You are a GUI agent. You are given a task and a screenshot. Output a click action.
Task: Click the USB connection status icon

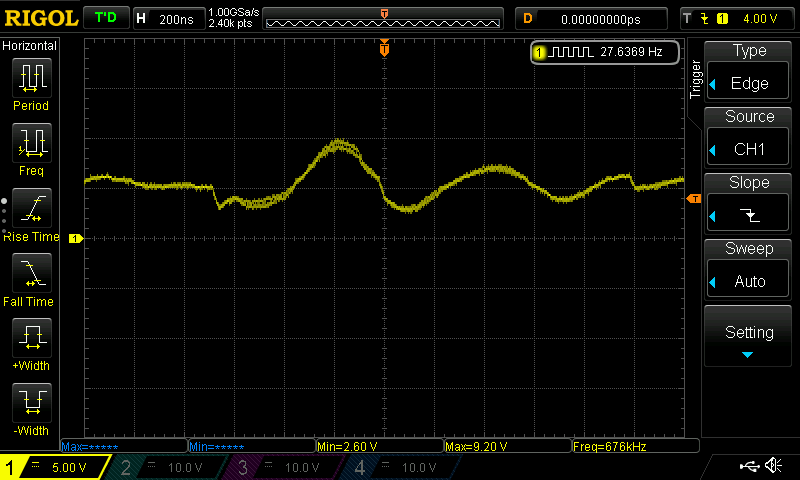tap(749, 466)
